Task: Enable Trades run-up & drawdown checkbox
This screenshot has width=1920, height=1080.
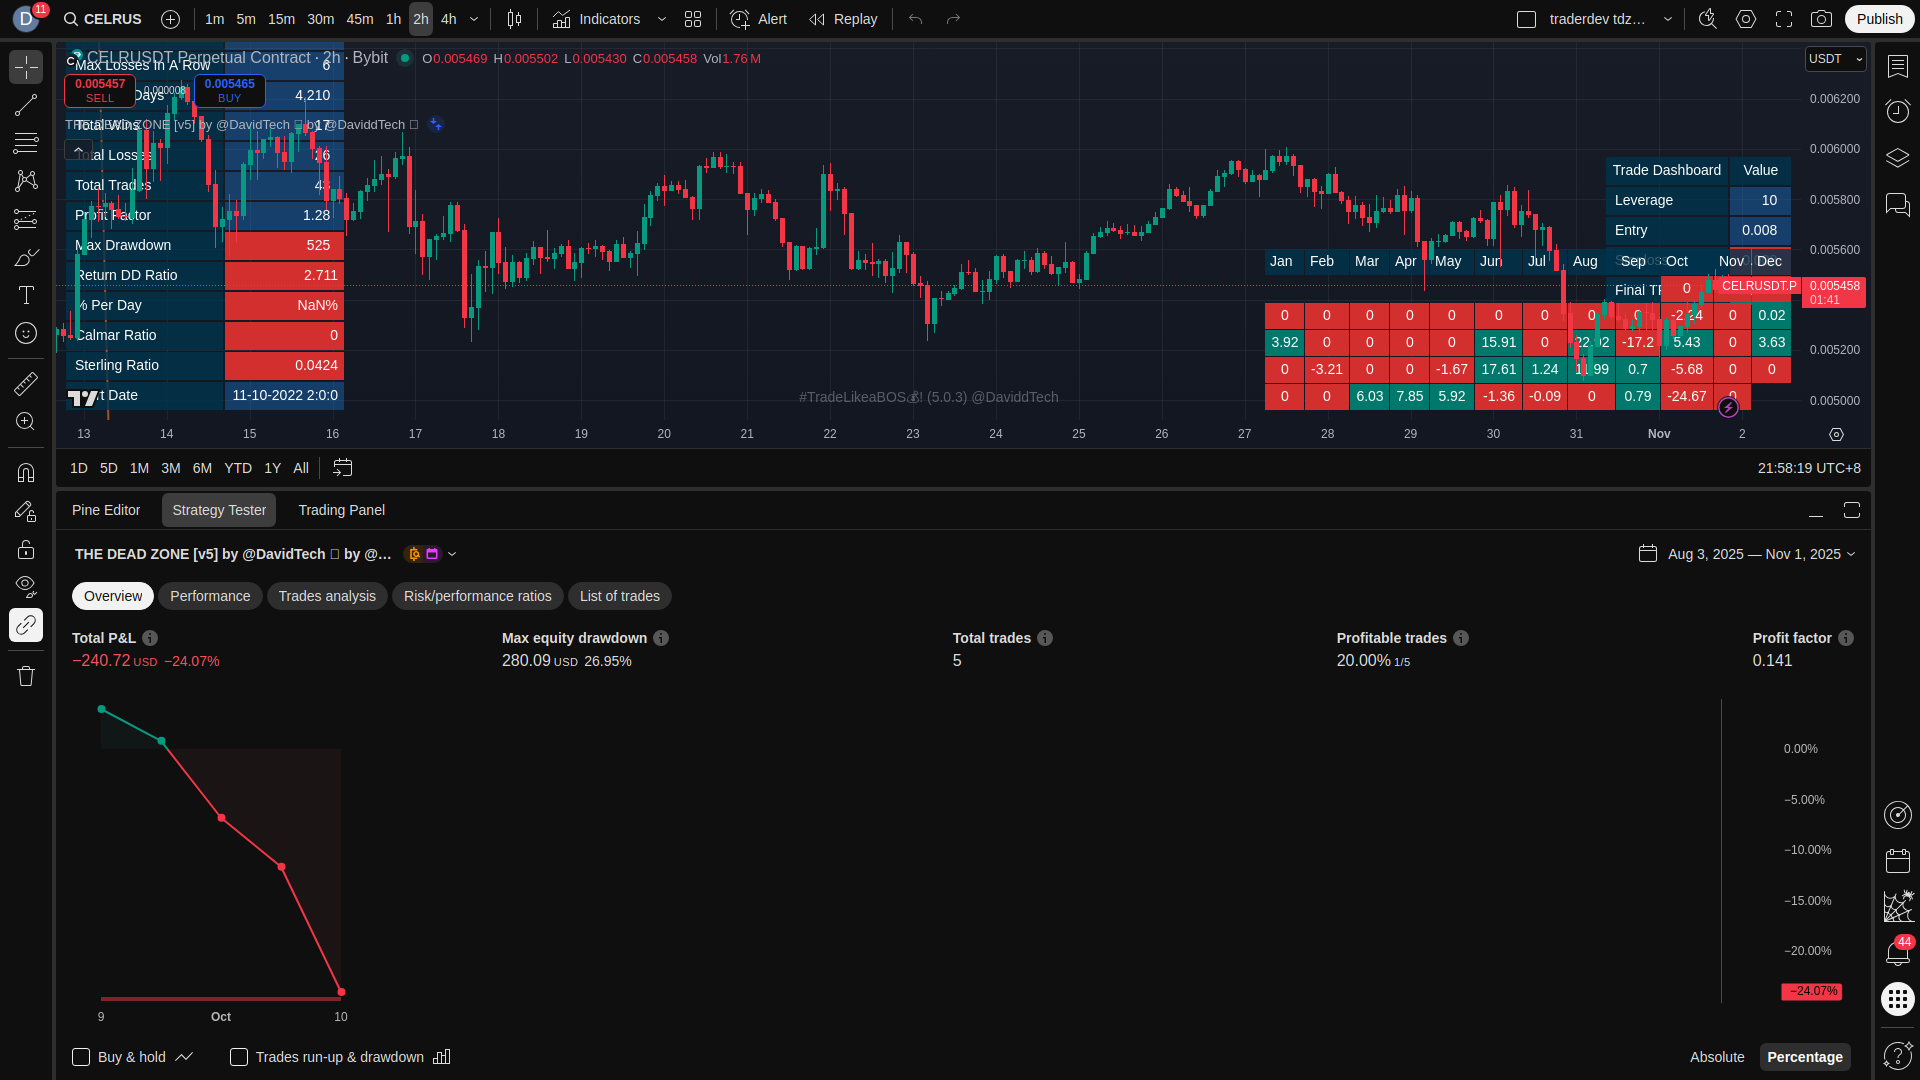Action: coord(239,1057)
